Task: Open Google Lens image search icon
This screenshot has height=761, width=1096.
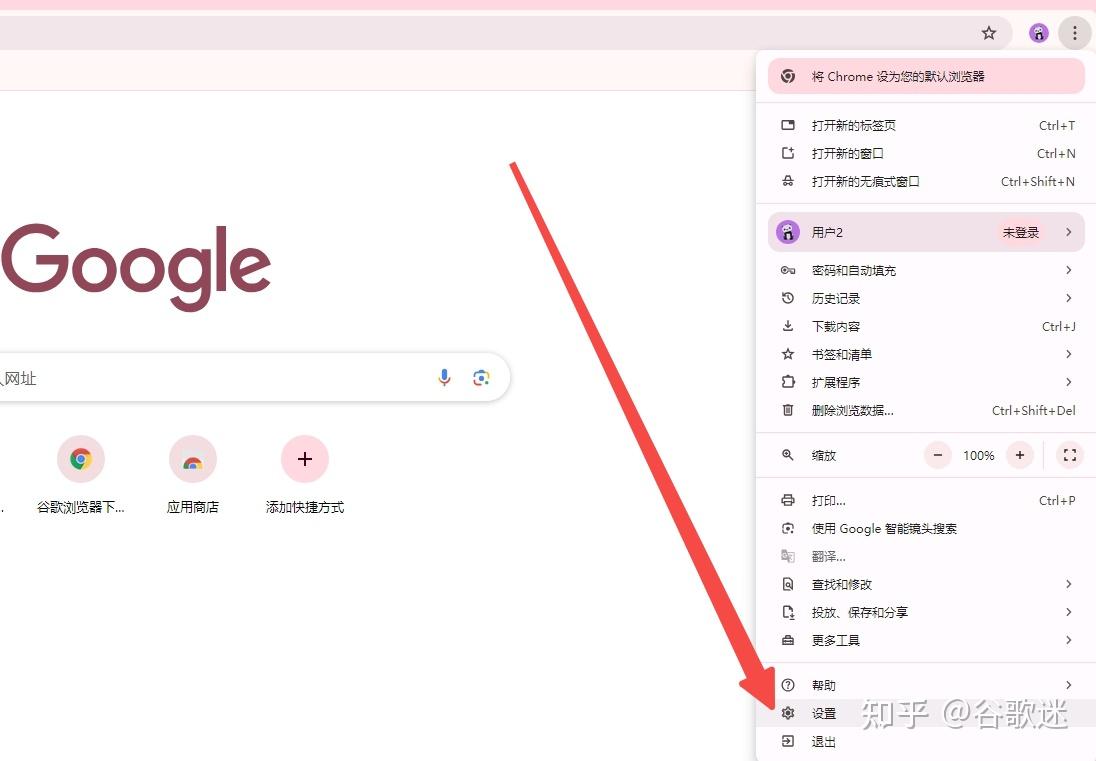Action: point(481,377)
